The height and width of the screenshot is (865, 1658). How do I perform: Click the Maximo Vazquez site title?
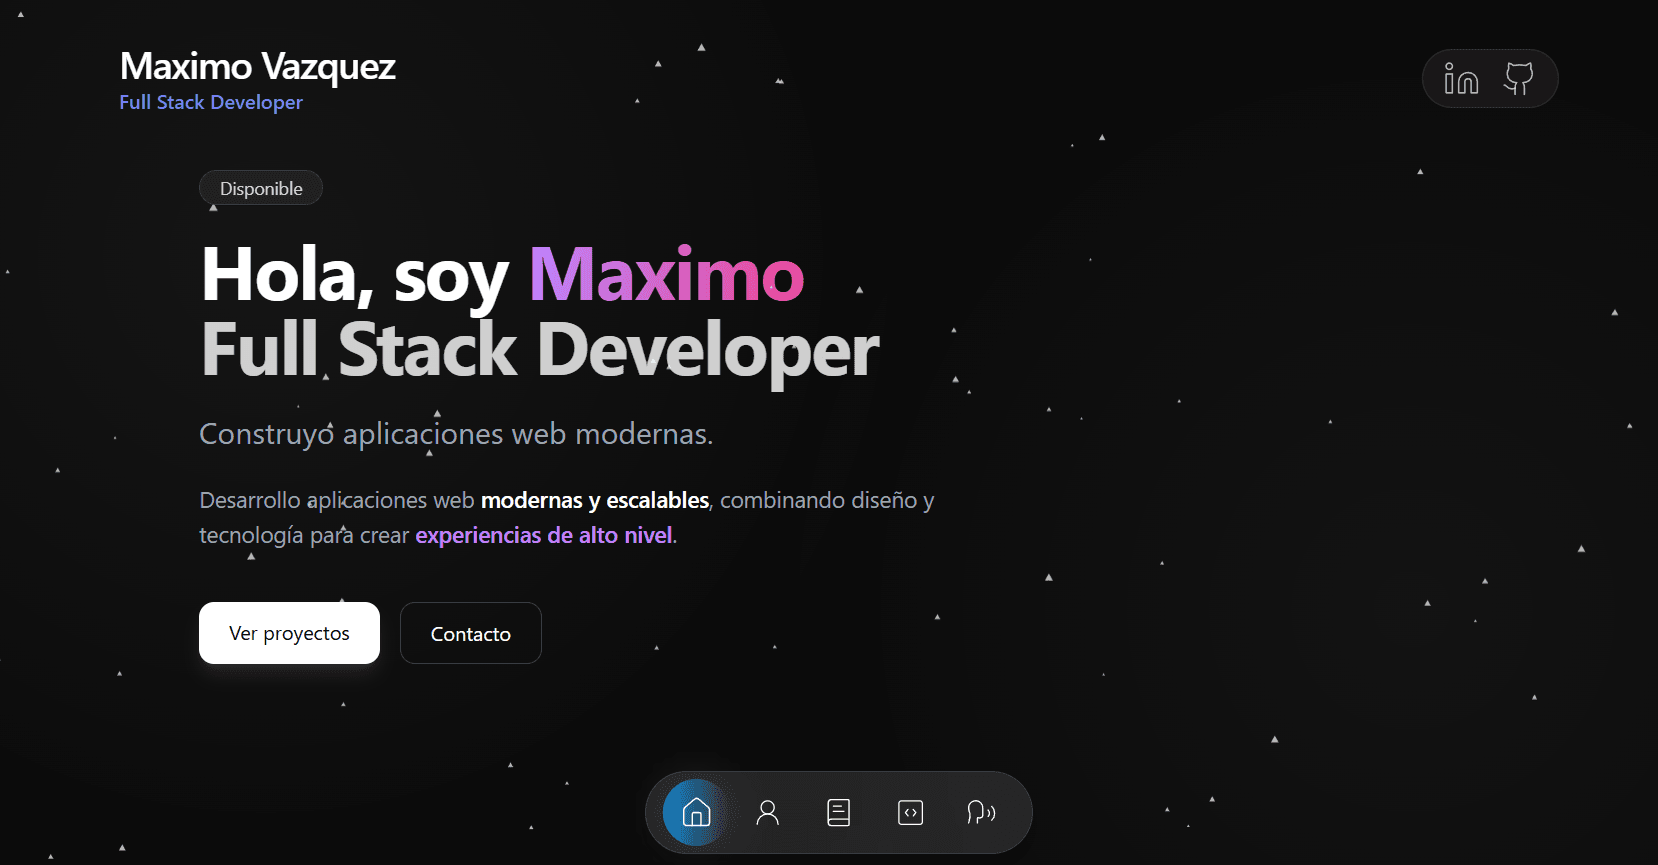point(258,67)
